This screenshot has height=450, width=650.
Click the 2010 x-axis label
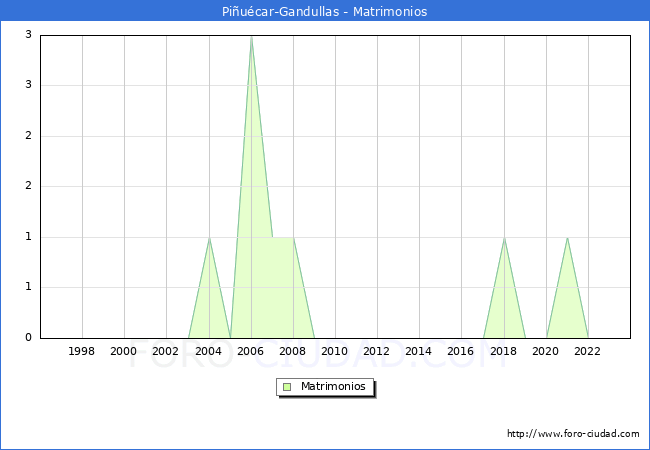pos(335,351)
